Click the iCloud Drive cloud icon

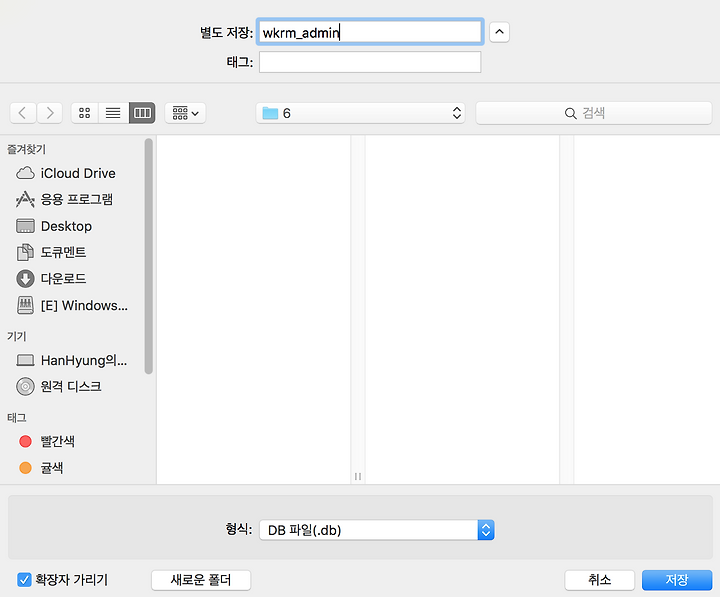[25, 173]
